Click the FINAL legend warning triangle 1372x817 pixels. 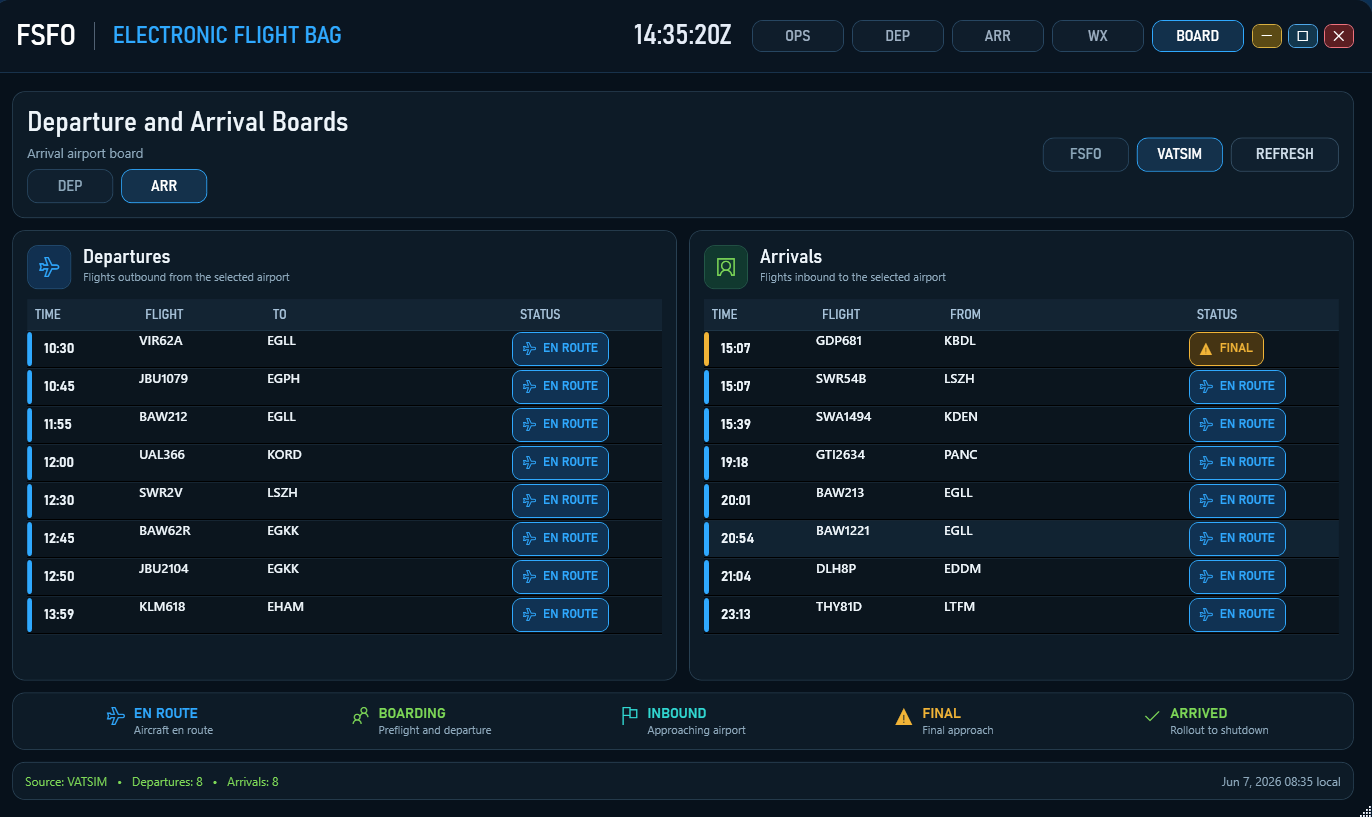(904, 716)
